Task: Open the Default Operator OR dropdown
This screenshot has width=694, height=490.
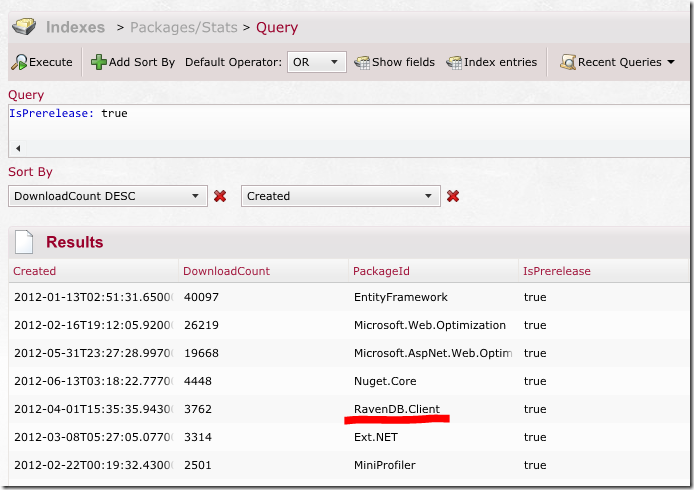Action: click(316, 62)
